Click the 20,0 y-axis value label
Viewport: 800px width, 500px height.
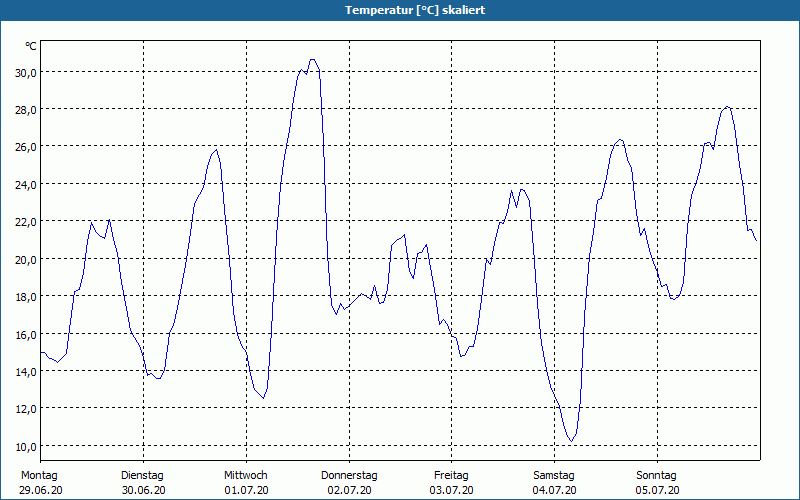pyautogui.click(x=26, y=259)
